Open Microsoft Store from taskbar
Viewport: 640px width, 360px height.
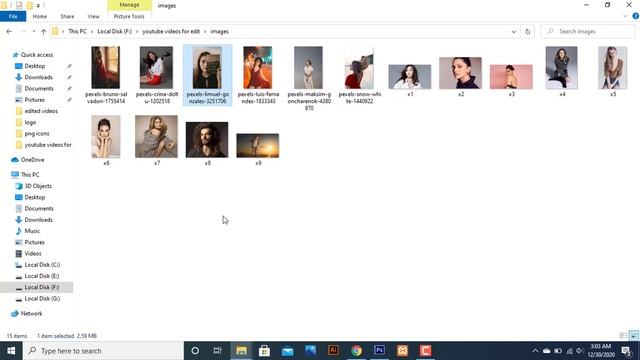(264, 351)
